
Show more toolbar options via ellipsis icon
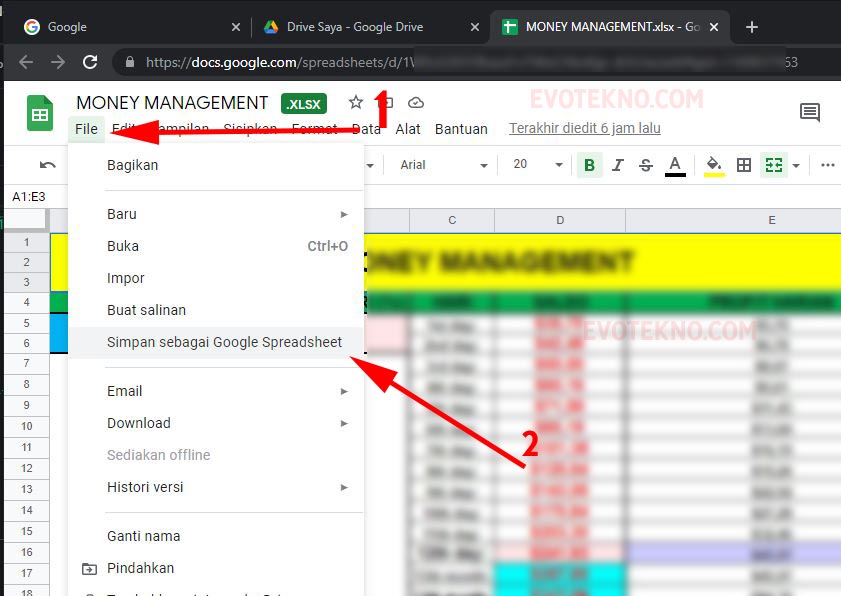[x=828, y=164]
